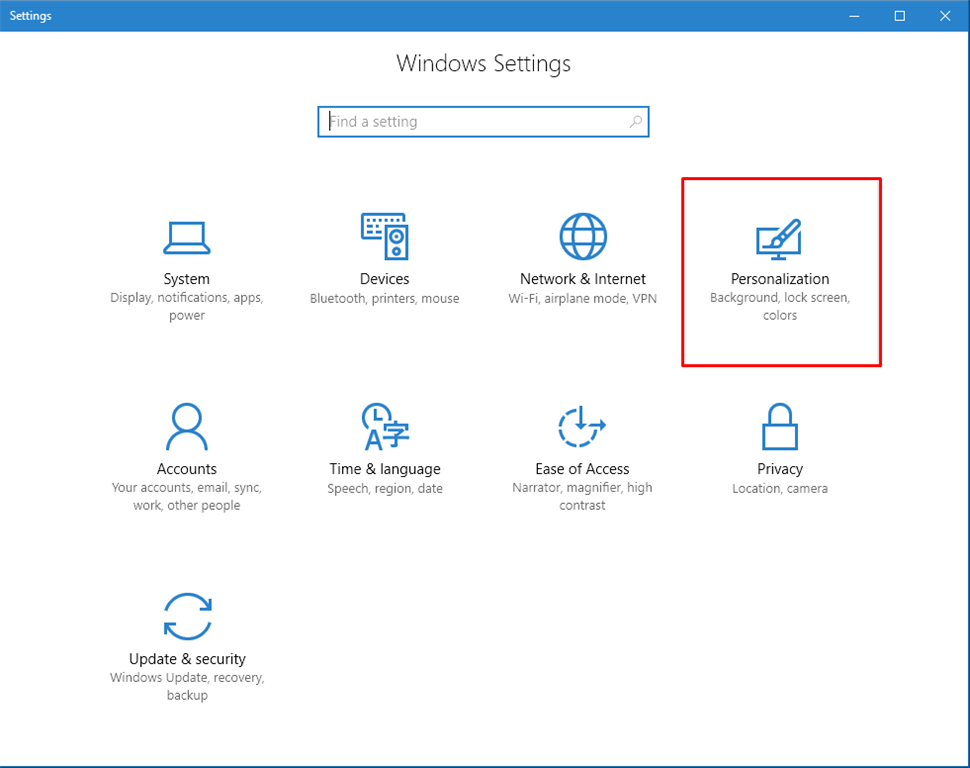
Task: Click the Devices keyboard and speaker icon
Action: [385, 236]
